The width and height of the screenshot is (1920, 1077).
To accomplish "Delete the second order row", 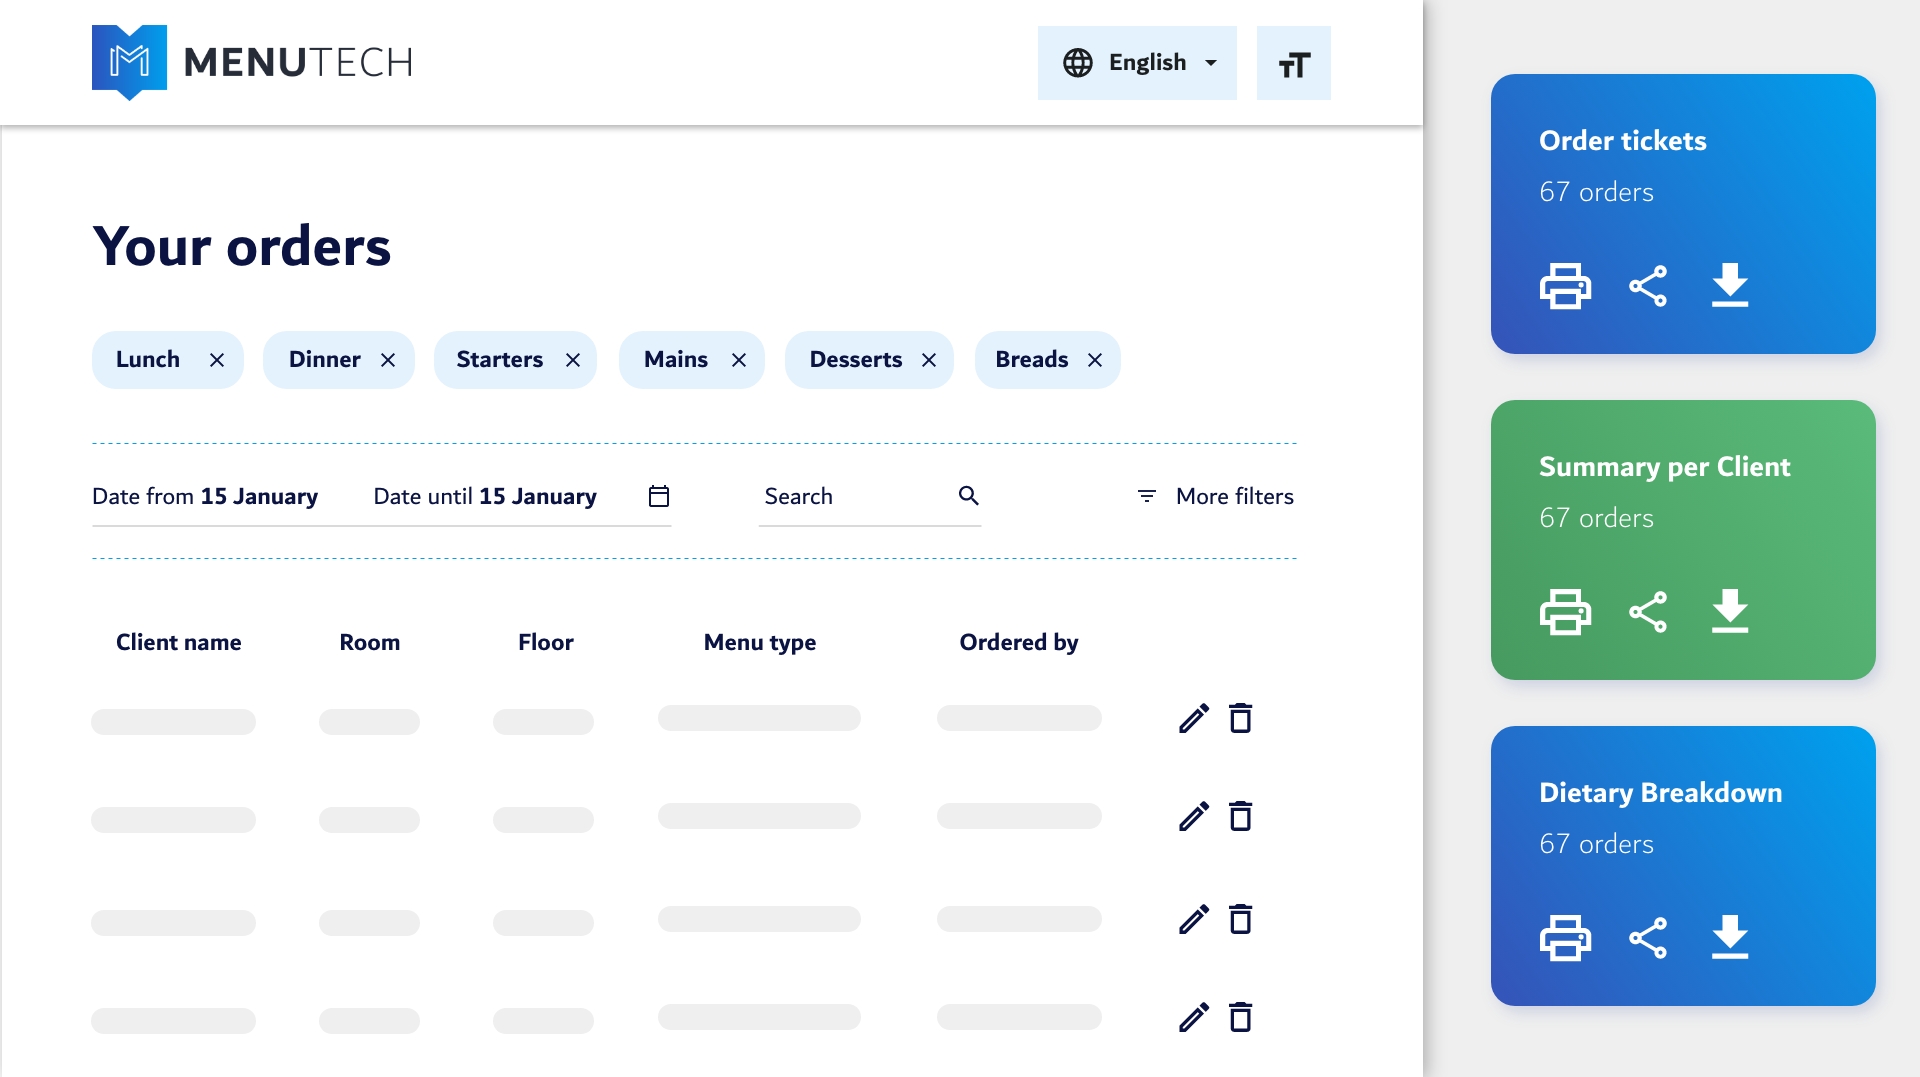I will (x=1241, y=817).
